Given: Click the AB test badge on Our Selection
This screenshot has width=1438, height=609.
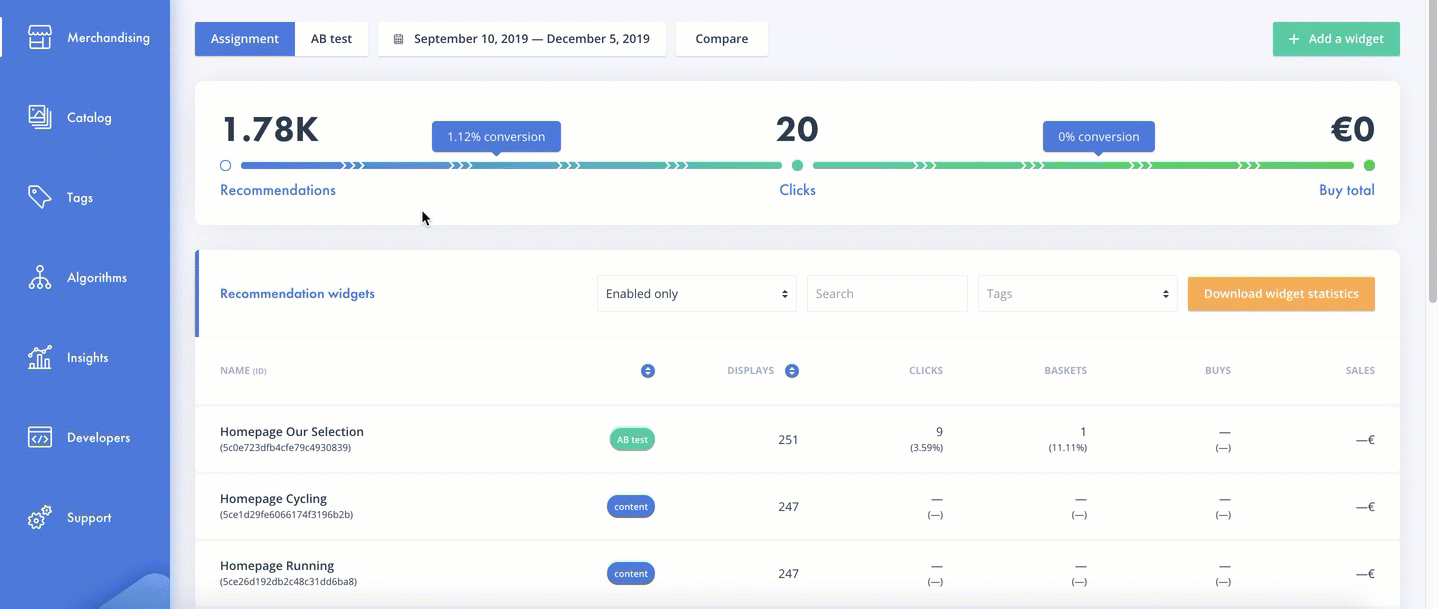Looking at the screenshot, I should point(632,440).
